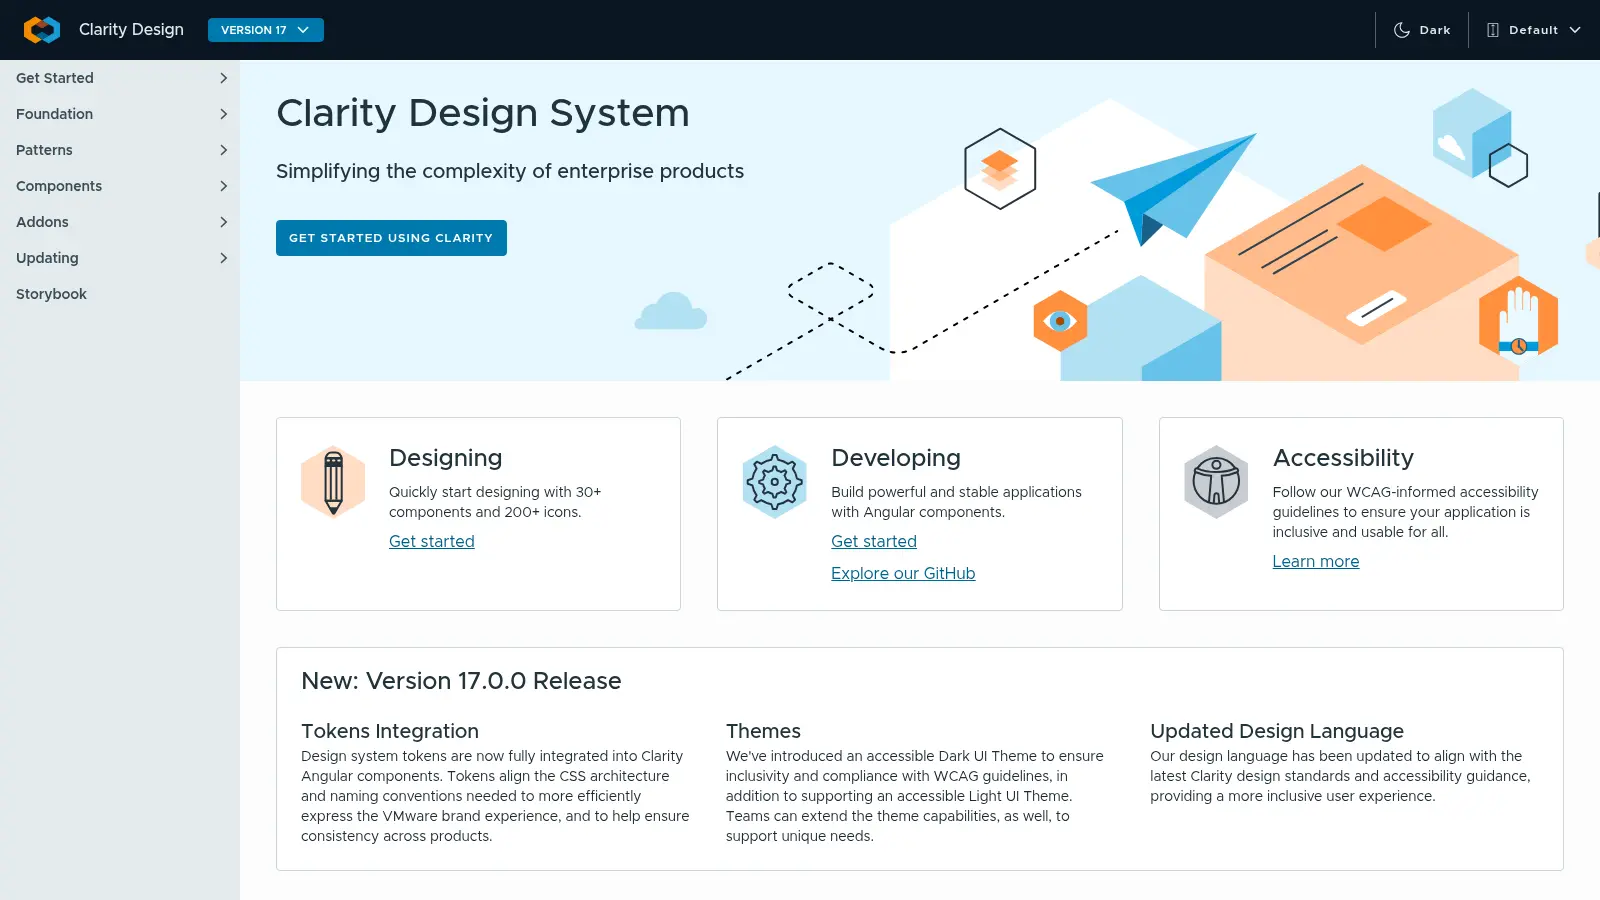This screenshot has width=1600, height=900.
Task: Expand the Addons chevron in sidebar
Action: click(223, 222)
